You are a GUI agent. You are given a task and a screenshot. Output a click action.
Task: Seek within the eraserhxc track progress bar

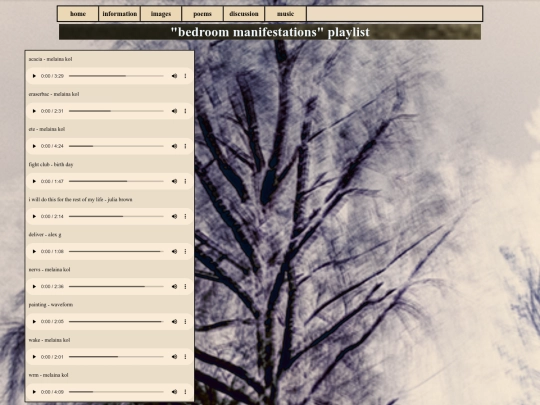coord(116,111)
